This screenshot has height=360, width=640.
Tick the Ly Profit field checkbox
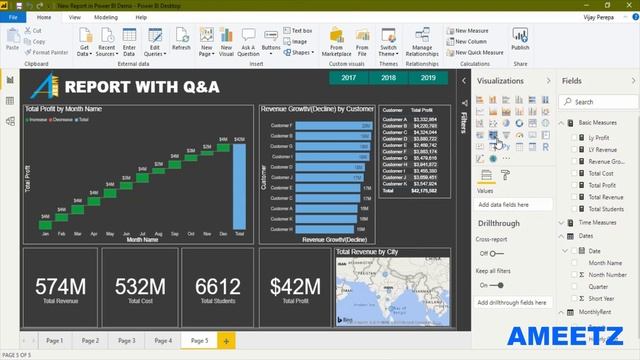click(575, 138)
